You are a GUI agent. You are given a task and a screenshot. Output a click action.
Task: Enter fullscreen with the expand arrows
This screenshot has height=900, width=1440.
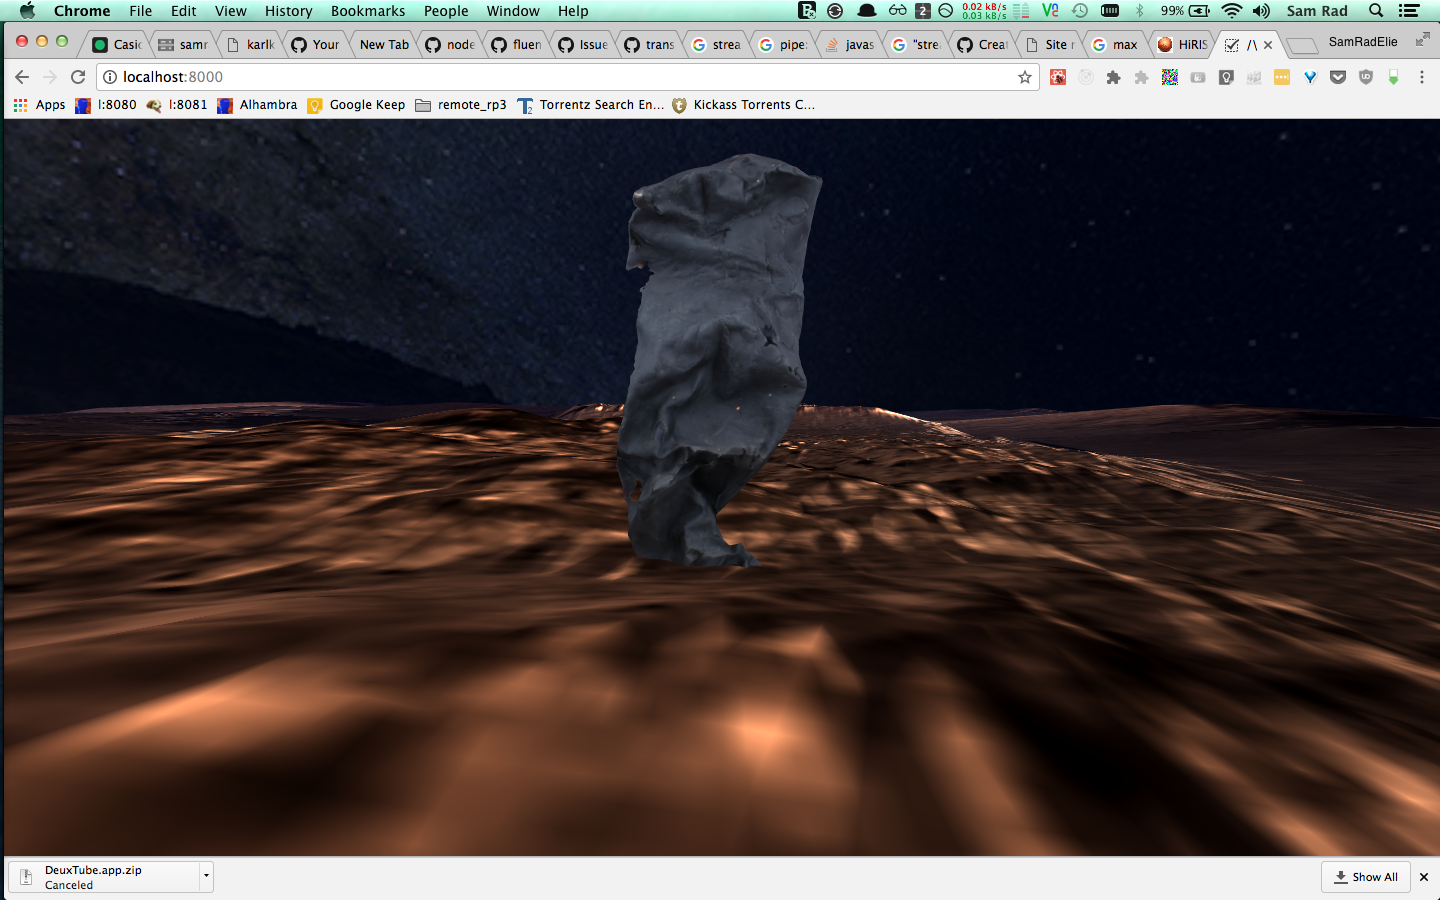point(1422,40)
